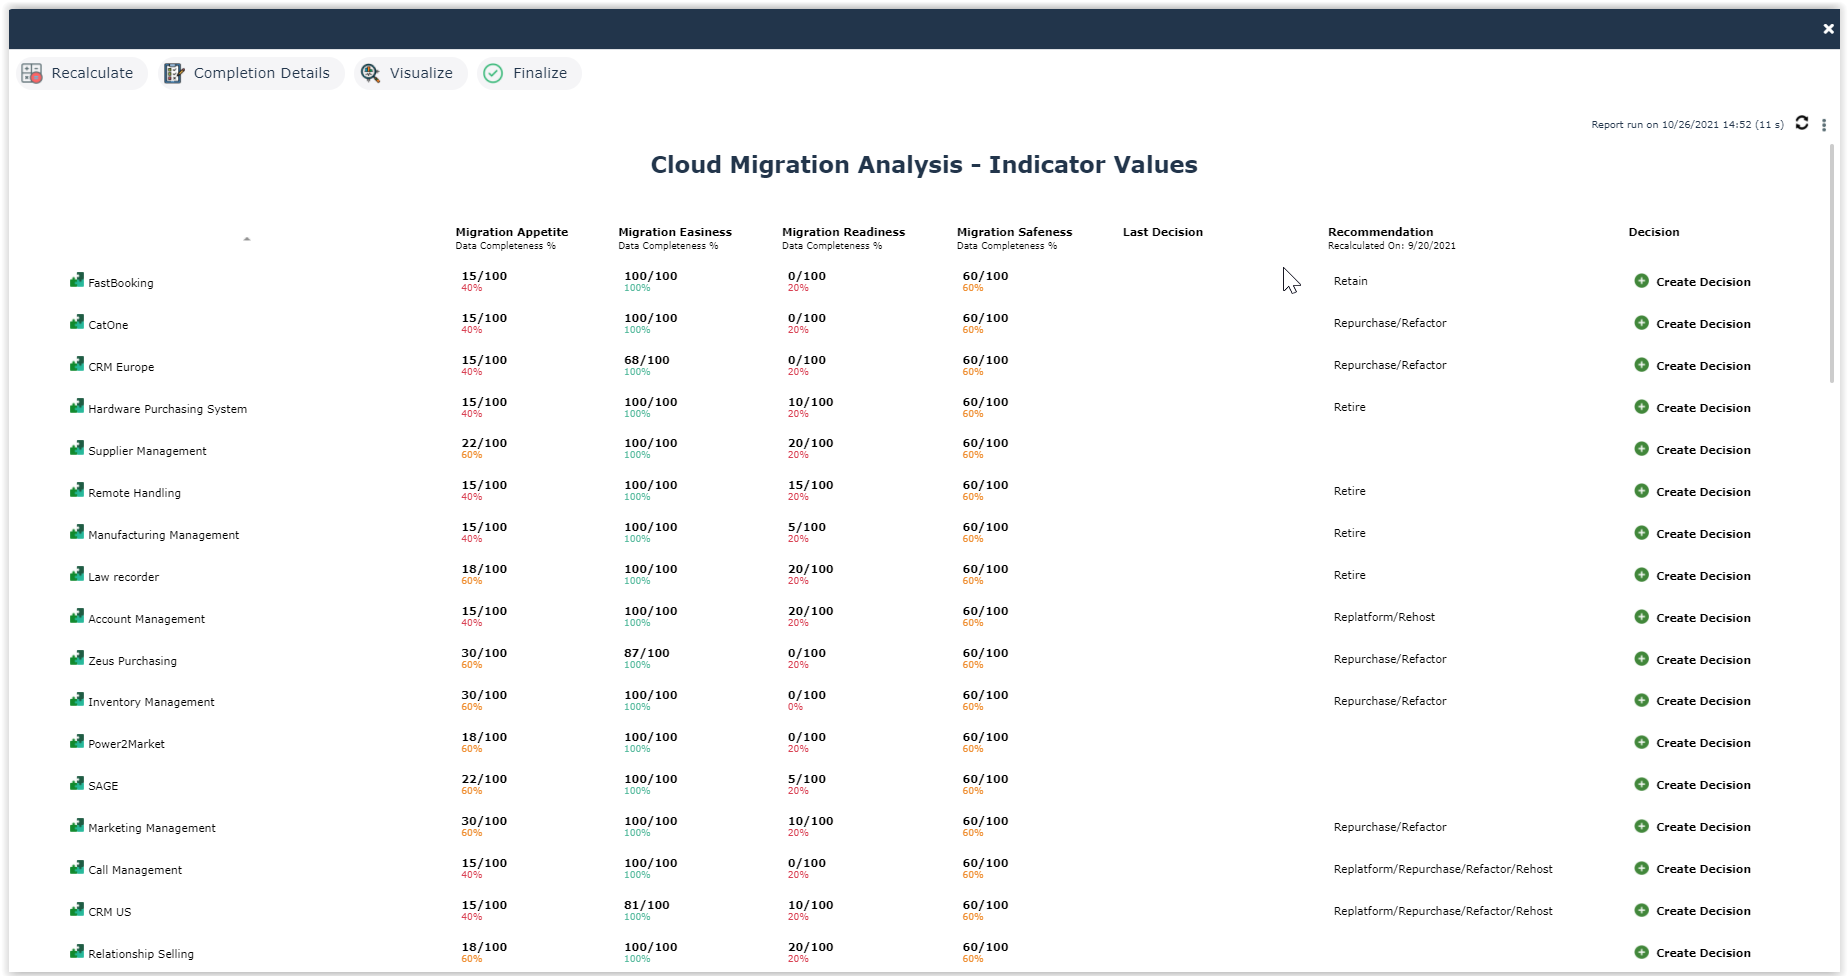This screenshot has height=976, width=1848.
Task: Select the Hardware Purchasing System row name
Action: (x=168, y=409)
